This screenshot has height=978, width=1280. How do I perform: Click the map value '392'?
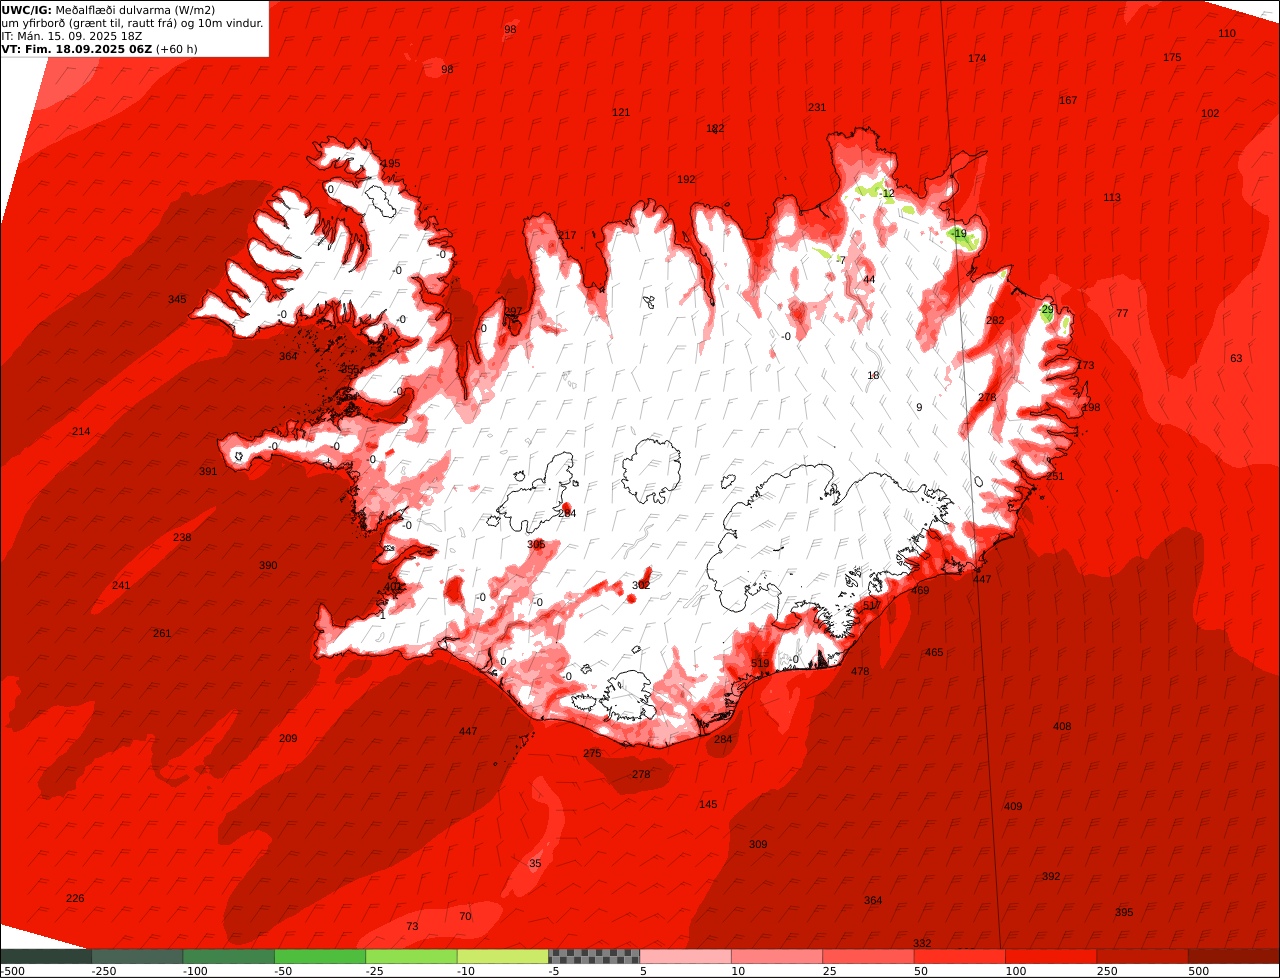click(1051, 876)
